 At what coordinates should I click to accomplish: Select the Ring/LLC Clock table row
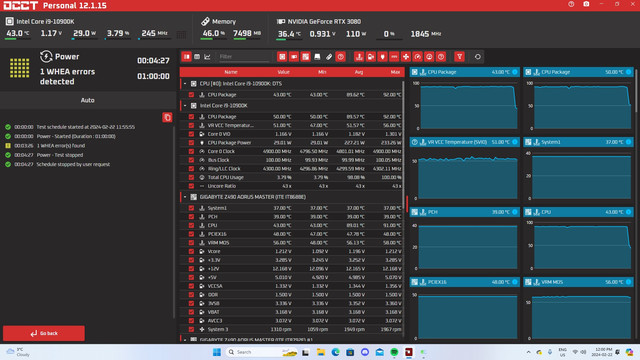point(291,169)
